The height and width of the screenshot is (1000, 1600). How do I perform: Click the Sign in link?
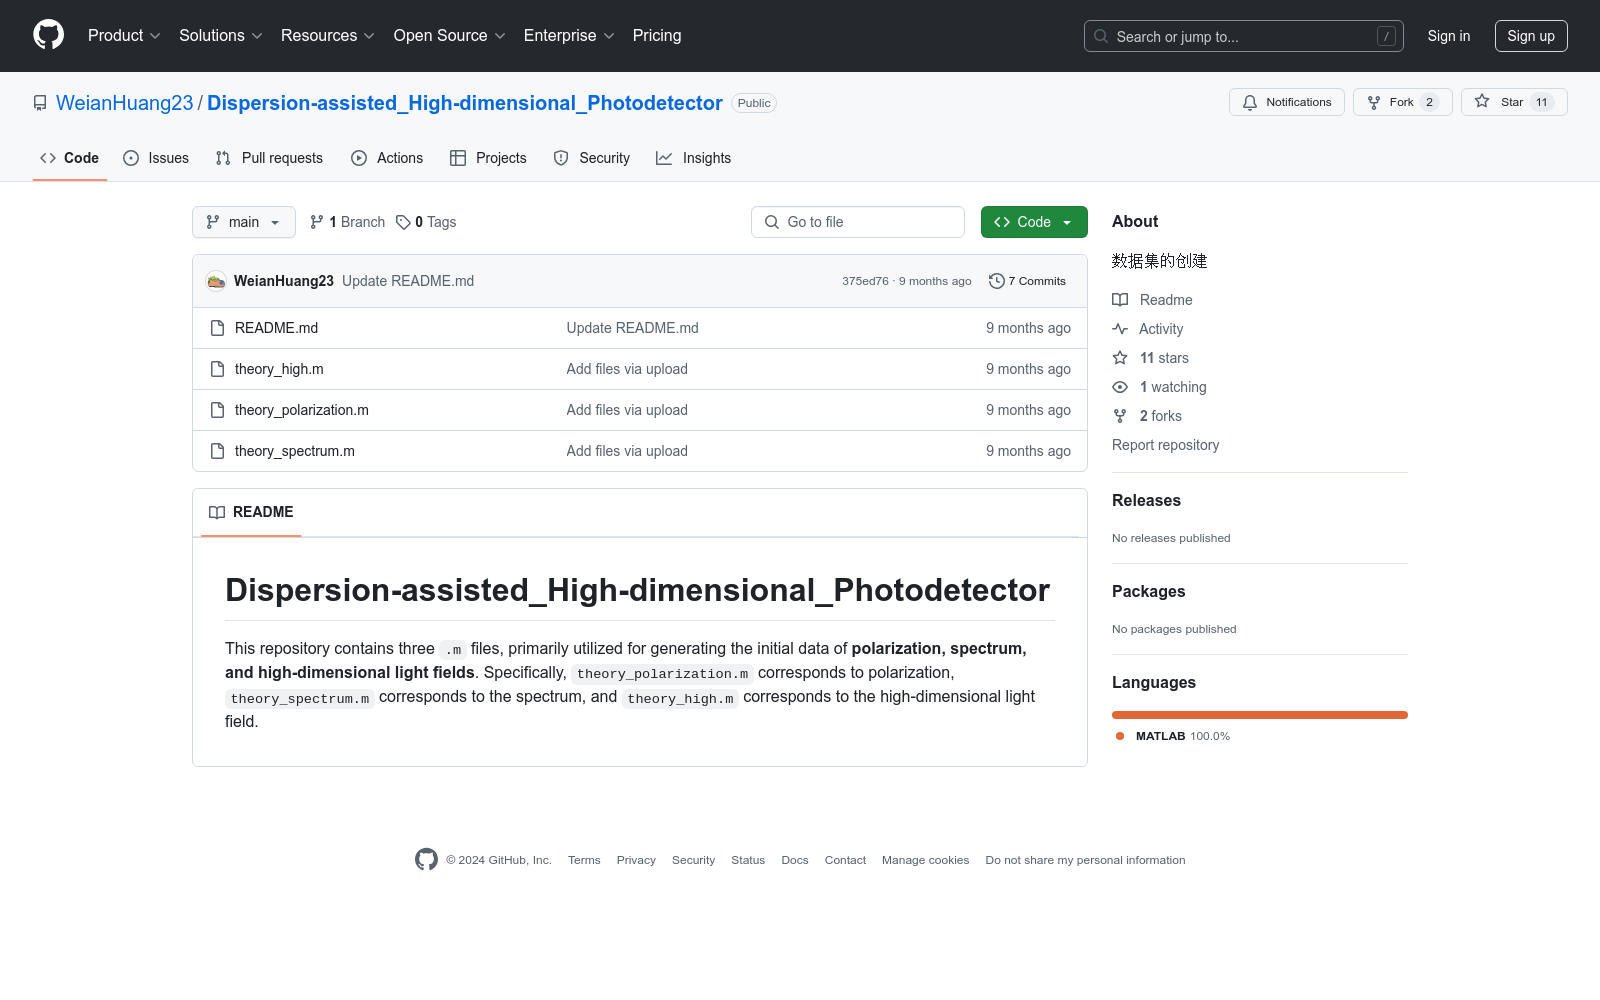1449,36
